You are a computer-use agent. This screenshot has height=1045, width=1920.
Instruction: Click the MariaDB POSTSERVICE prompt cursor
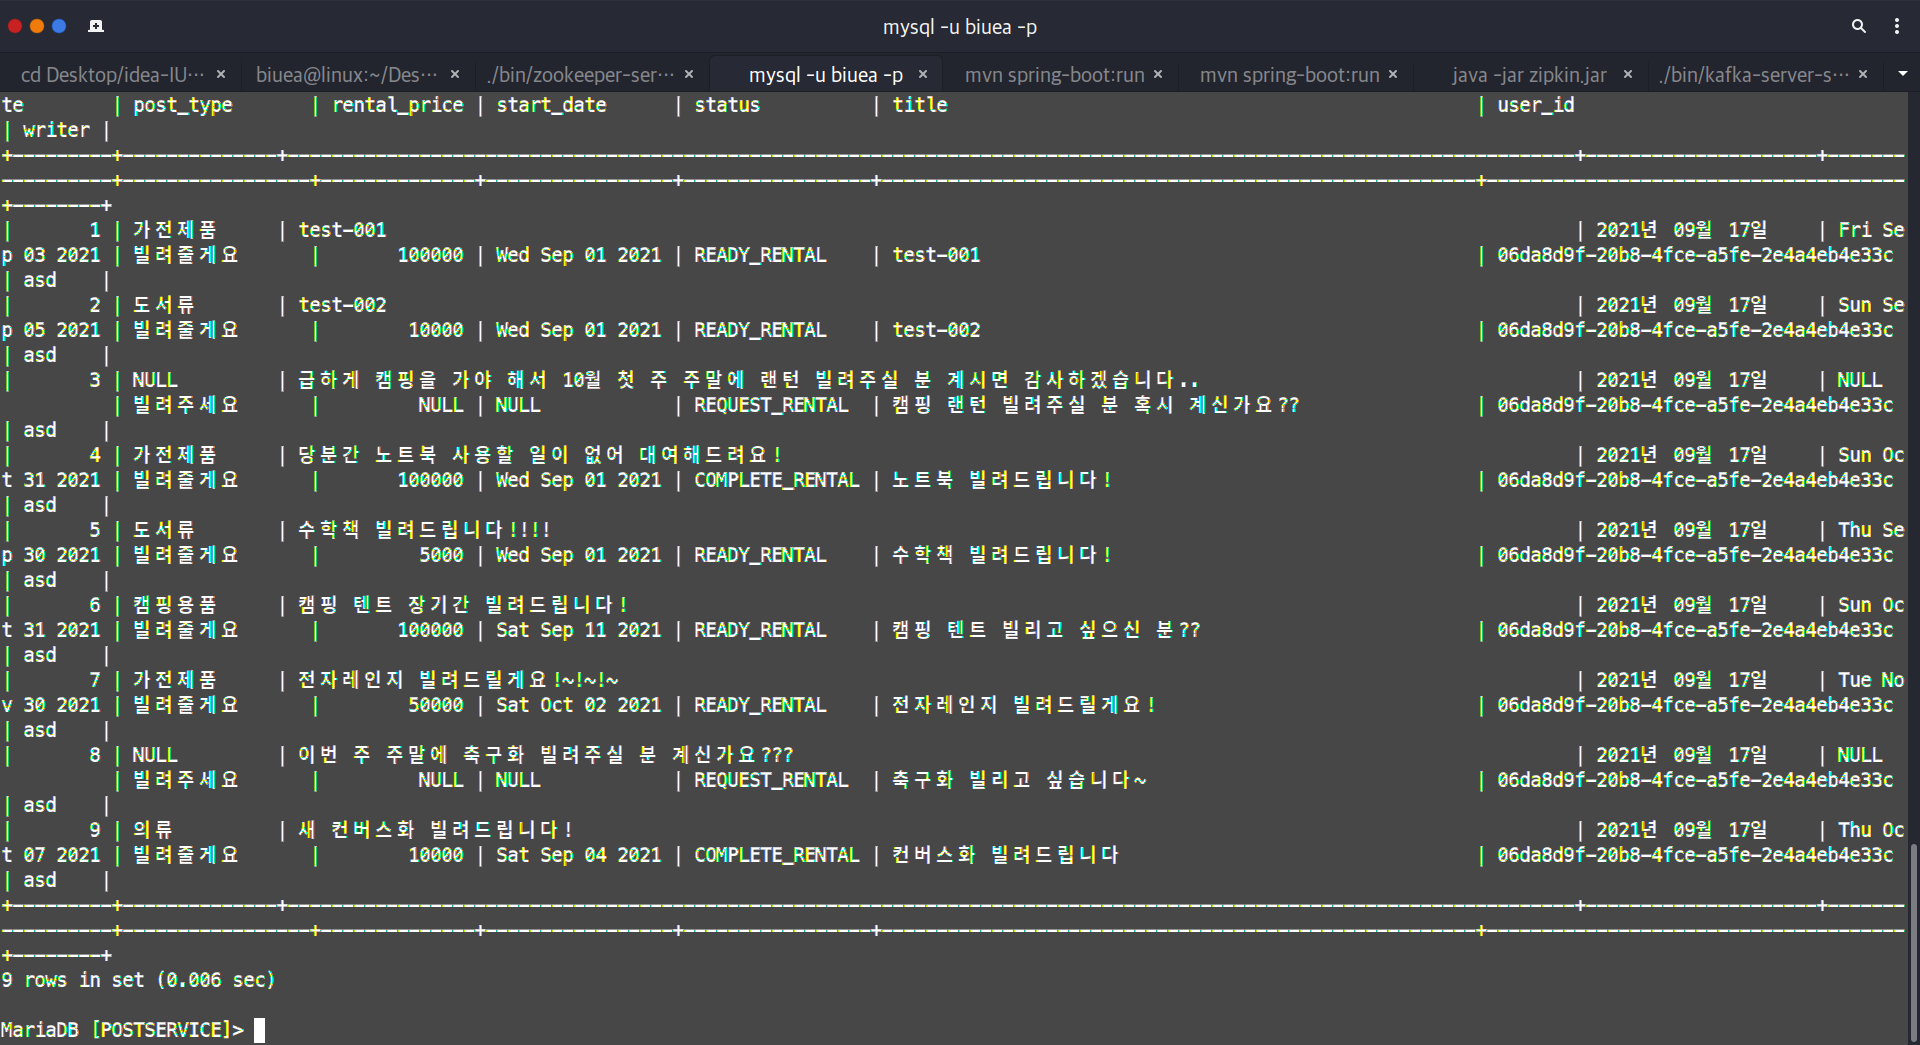[x=260, y=1029]
